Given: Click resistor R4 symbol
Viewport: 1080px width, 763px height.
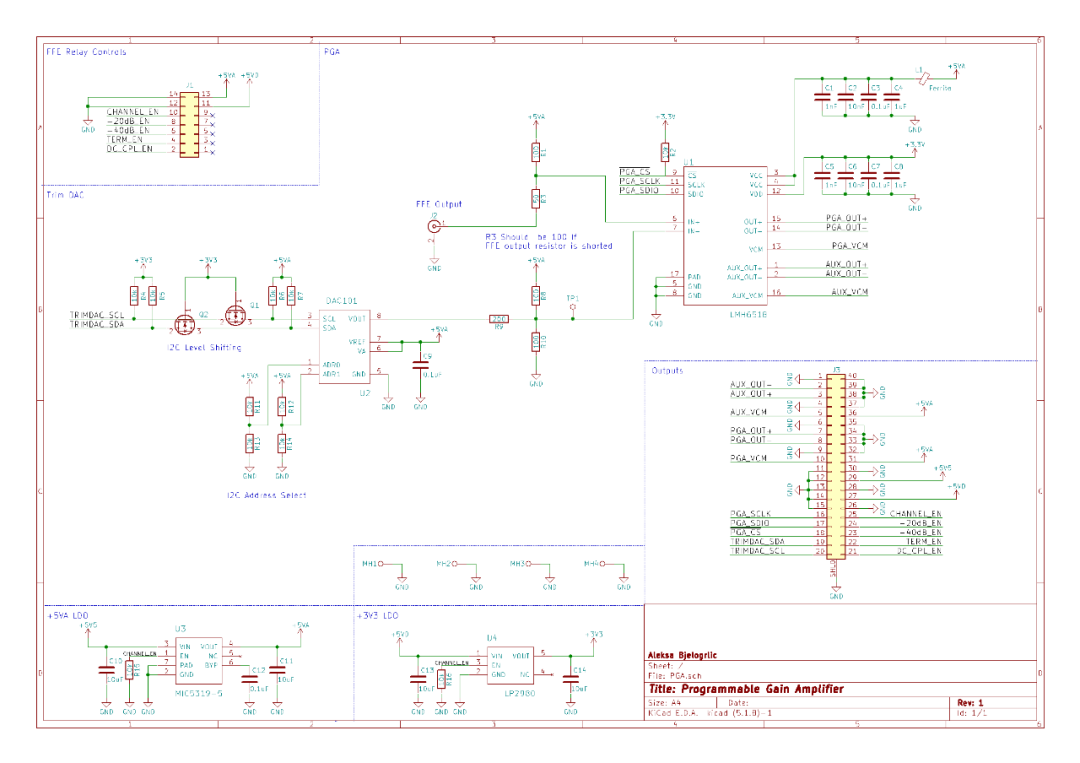Looking at the screenshot, I should [x=134, y=296].
